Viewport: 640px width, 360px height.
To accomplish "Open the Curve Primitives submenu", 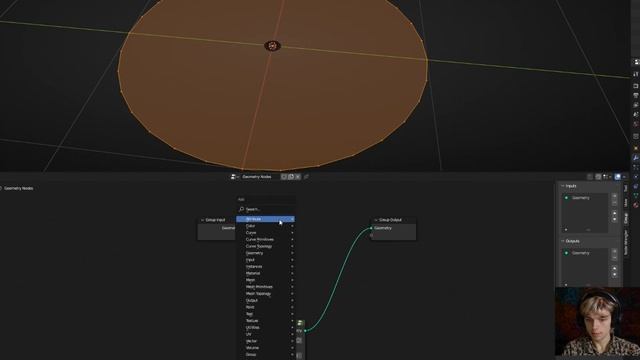I will click(265, 239).
